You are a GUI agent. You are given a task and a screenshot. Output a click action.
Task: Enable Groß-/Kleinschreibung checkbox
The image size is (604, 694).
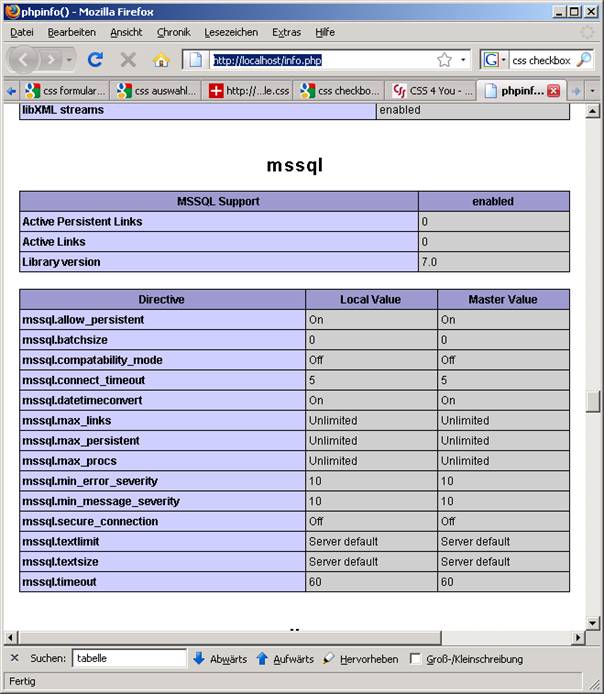pos(416,659)
